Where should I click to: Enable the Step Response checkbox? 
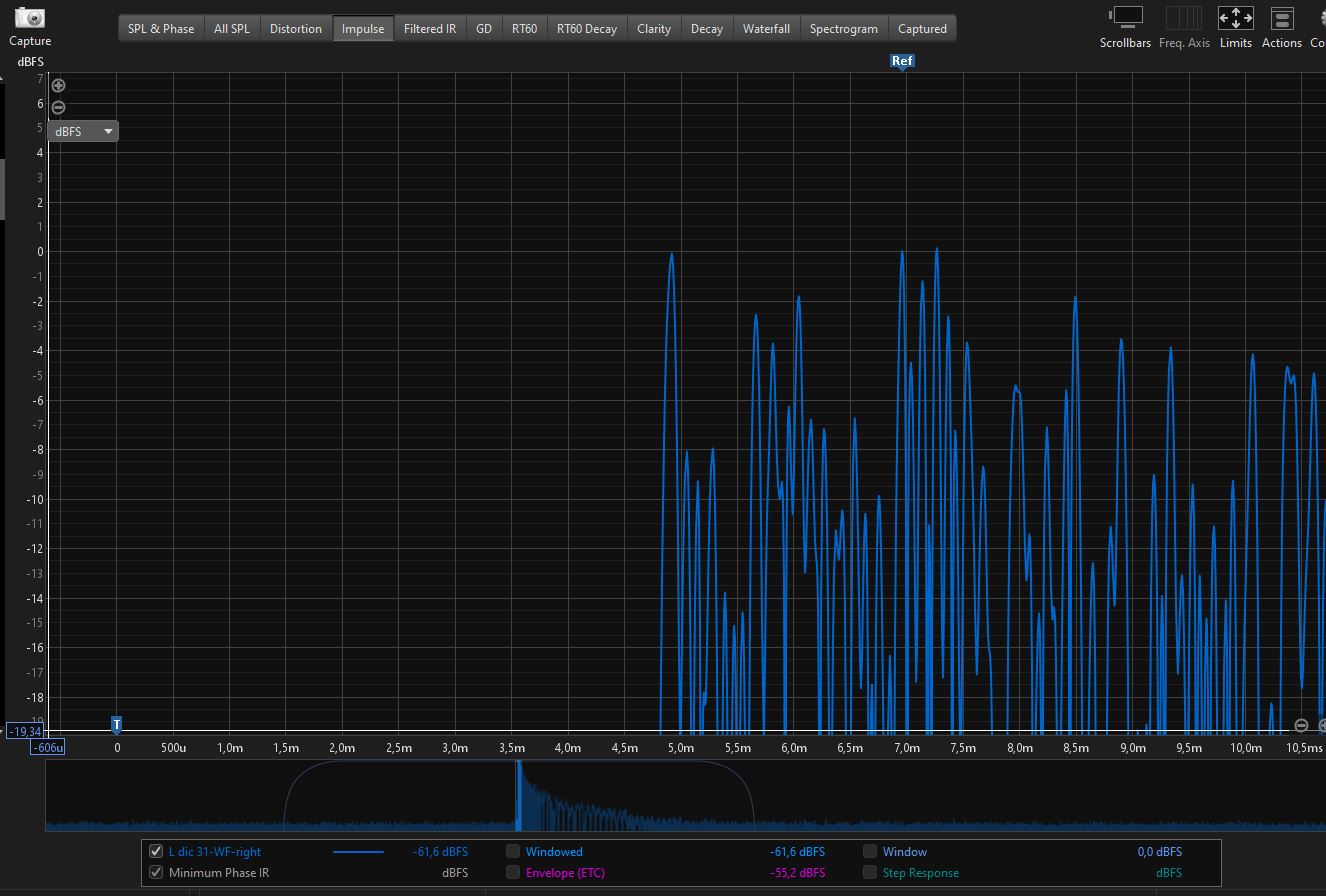870,872
